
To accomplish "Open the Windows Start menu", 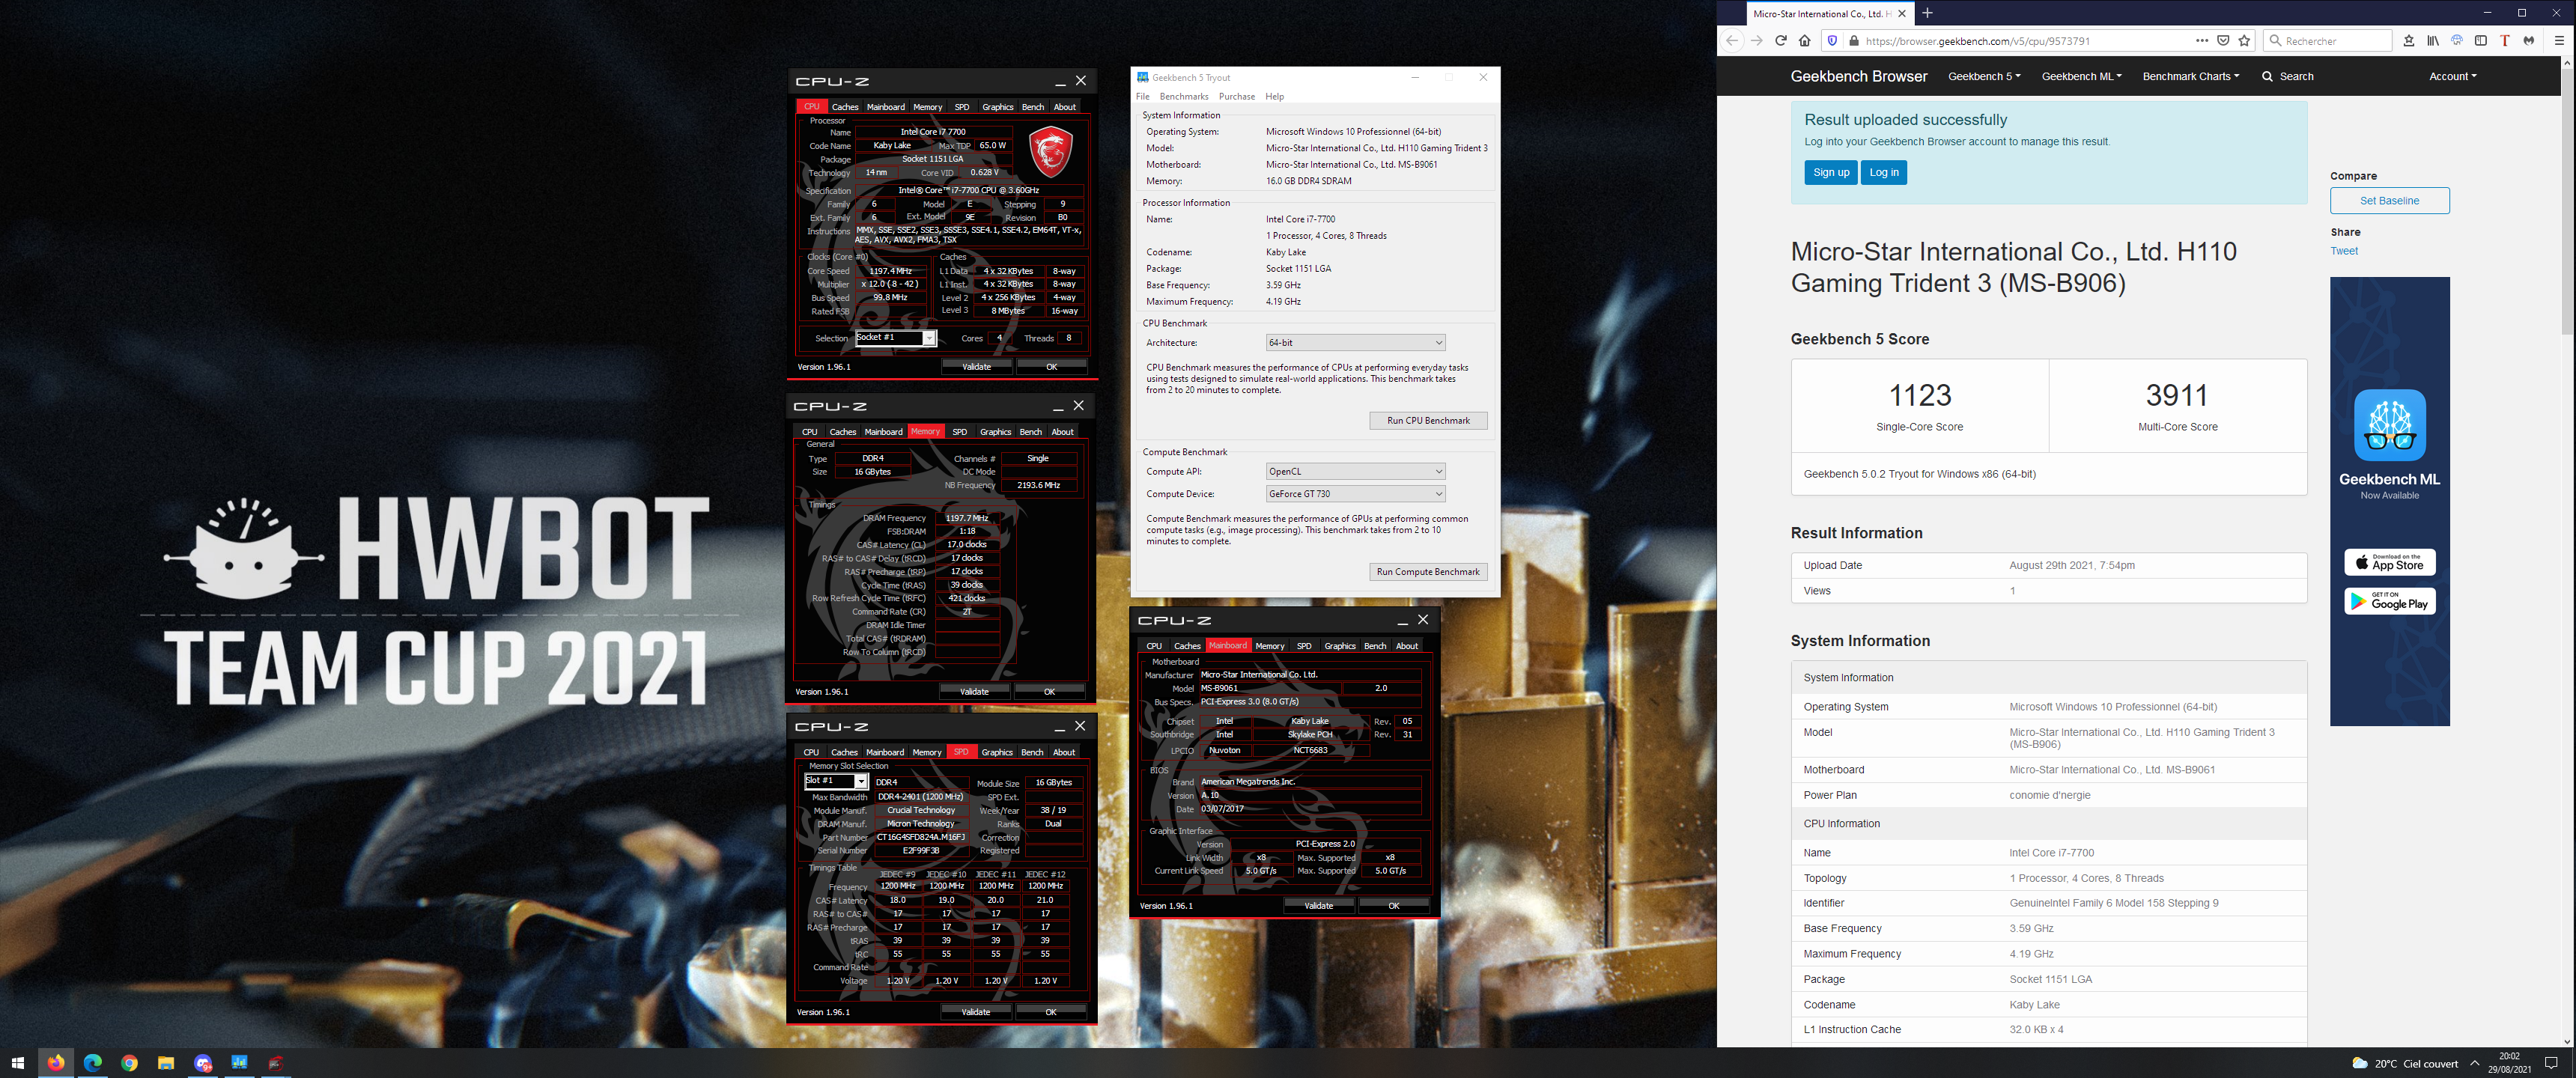I will [17, 1063].
